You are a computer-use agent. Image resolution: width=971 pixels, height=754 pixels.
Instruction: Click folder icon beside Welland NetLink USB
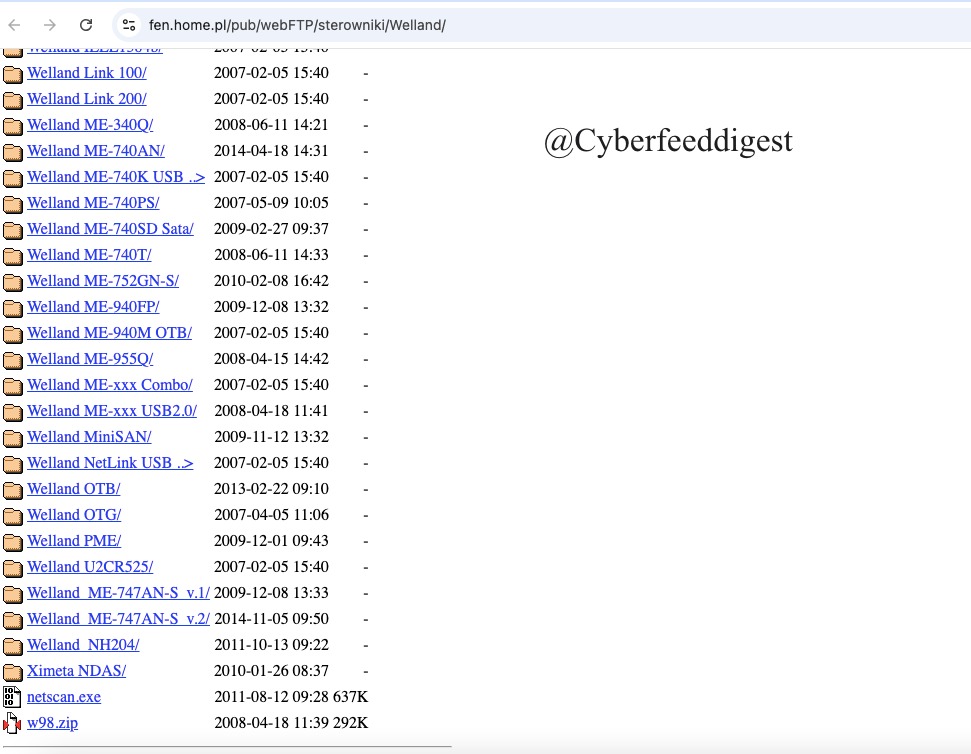(12, 464)
